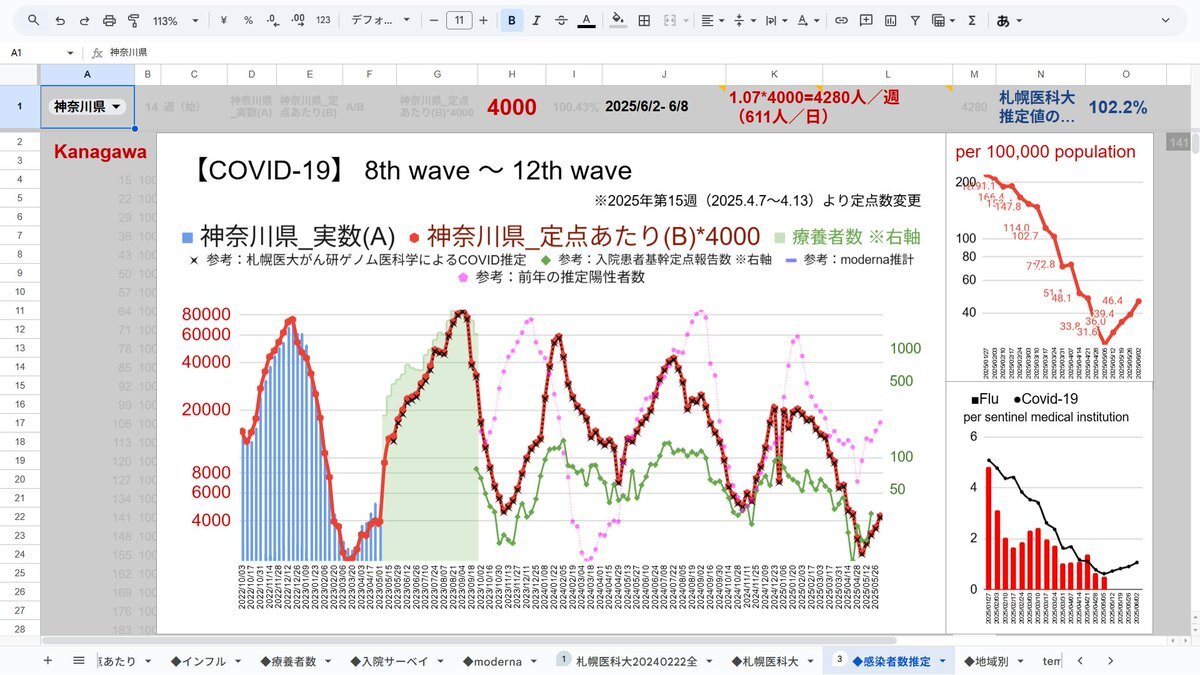This screenshot has width=1200, height=675.
Task: Open the text color picker
Action: click(586, 20)
